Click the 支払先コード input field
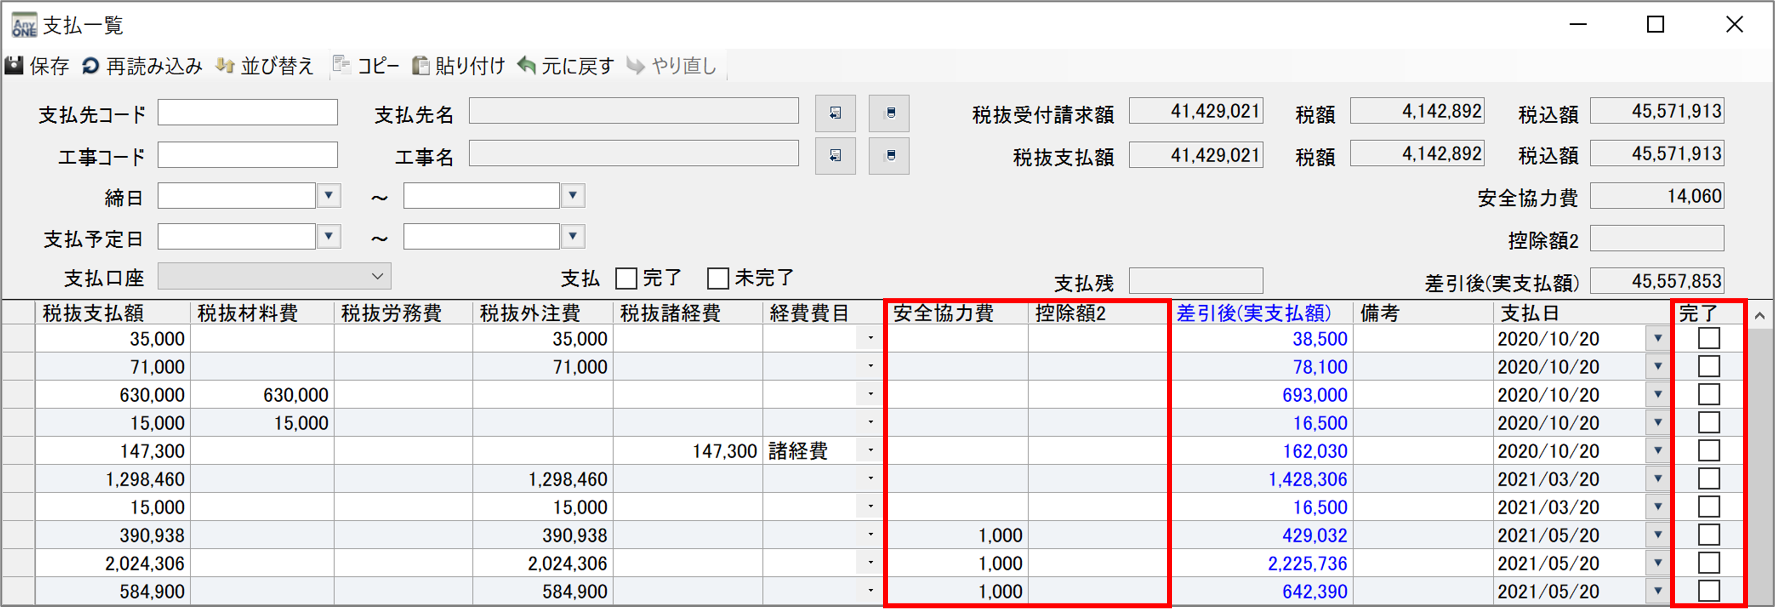The width and height of the screenshot is (1775, 609). (247, 113)
